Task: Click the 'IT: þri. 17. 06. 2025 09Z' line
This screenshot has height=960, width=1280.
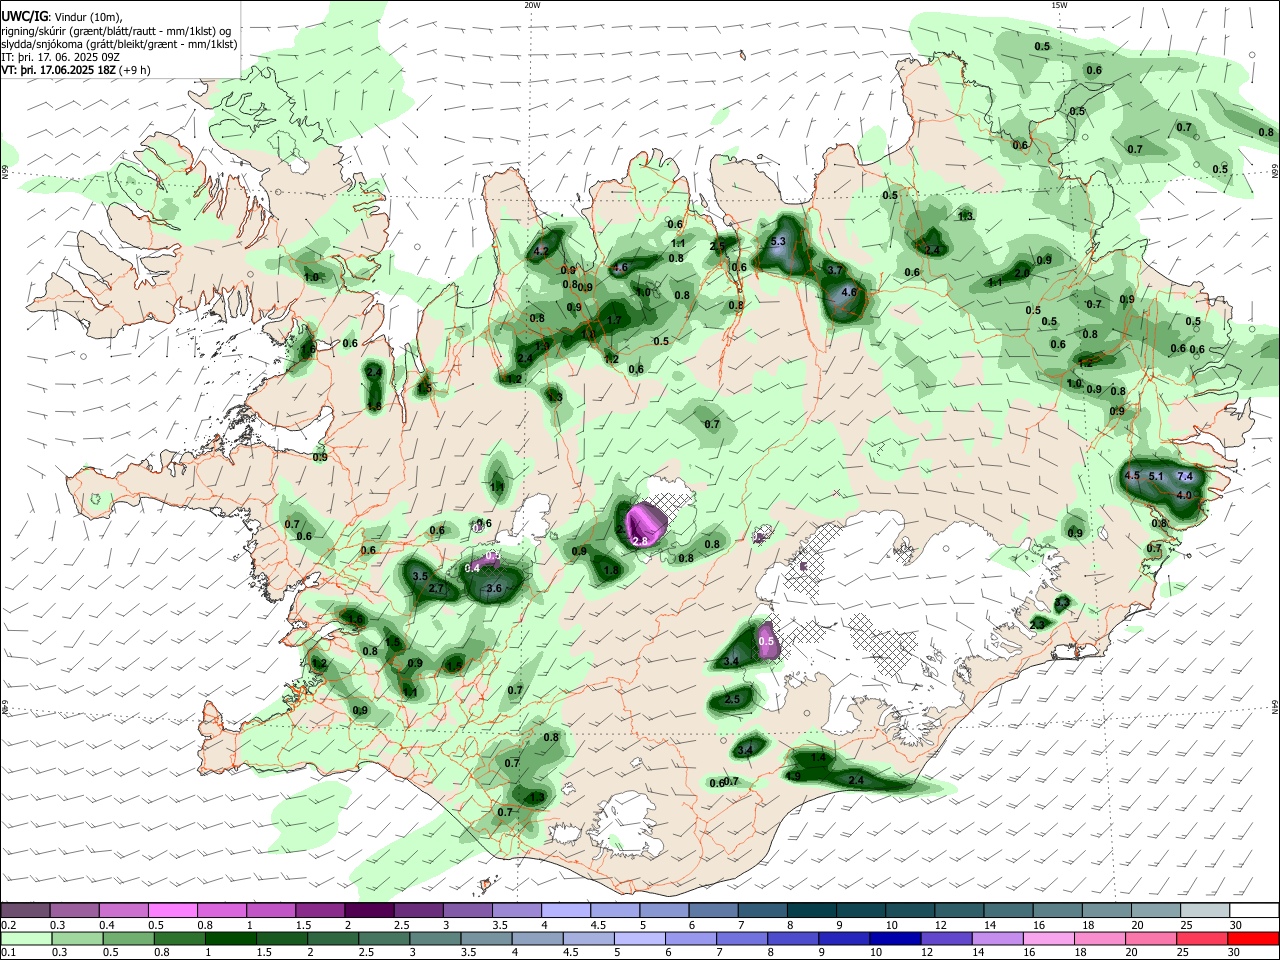Action: pos(62,57)
